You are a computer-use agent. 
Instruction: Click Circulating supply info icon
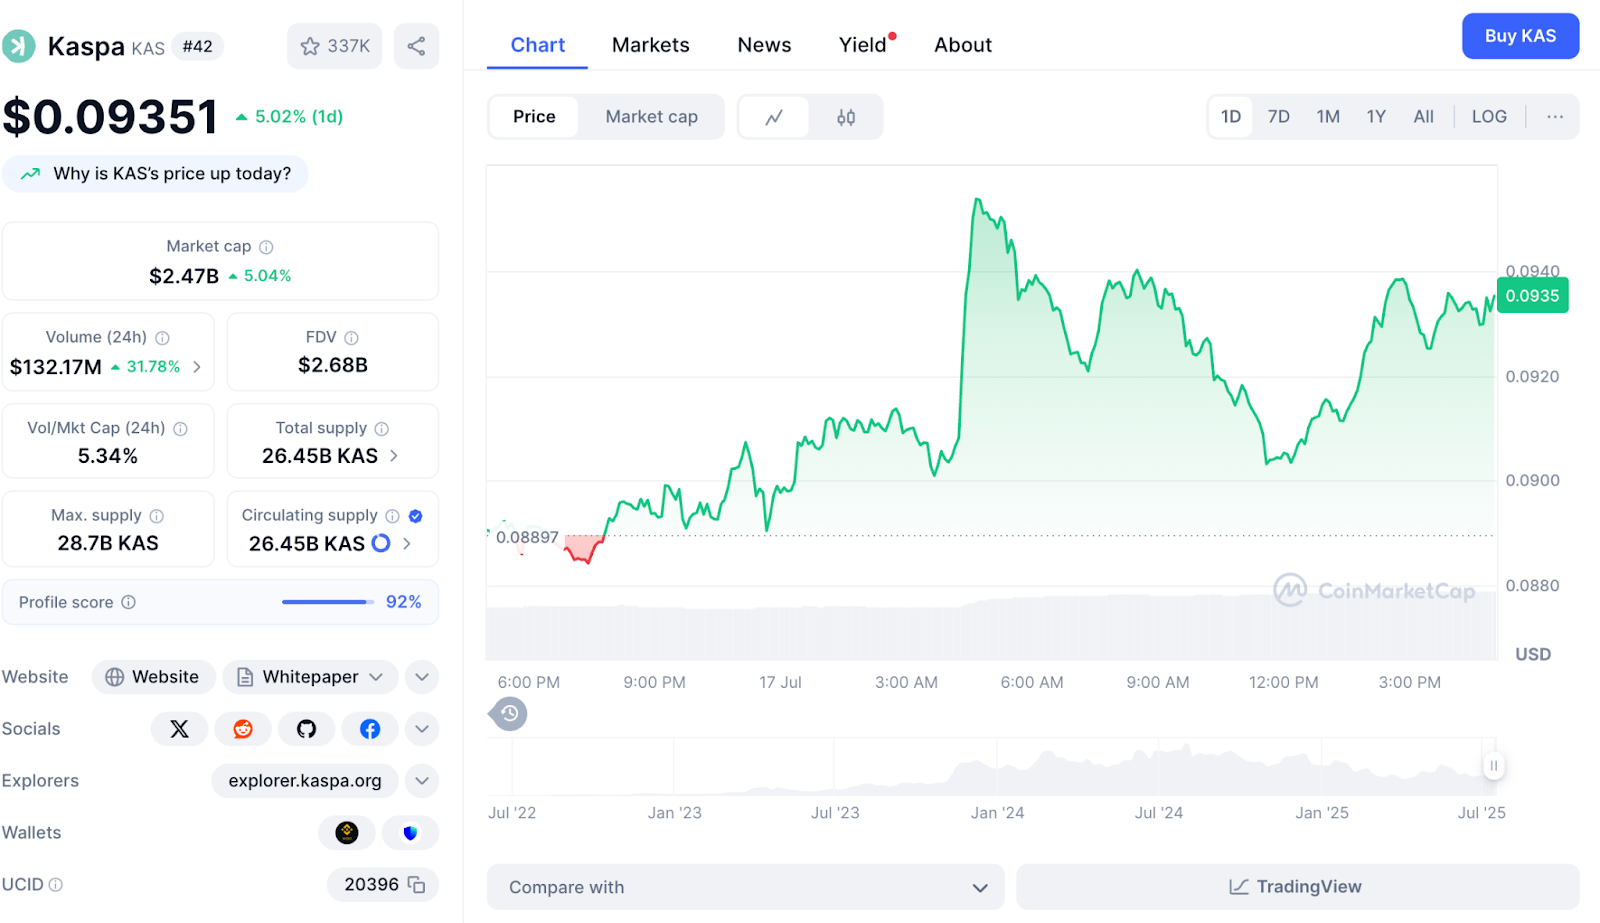click(x=392, y=516)
